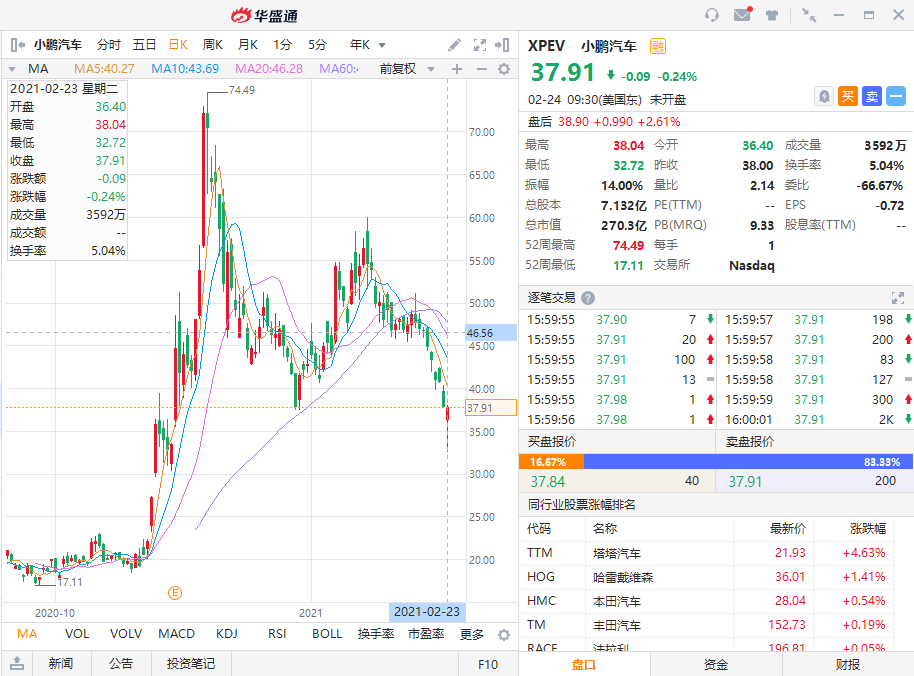Screen dimensions: 914x676
Task: Select the 盘口 tab in right panel
Action: tap(583, 664)
